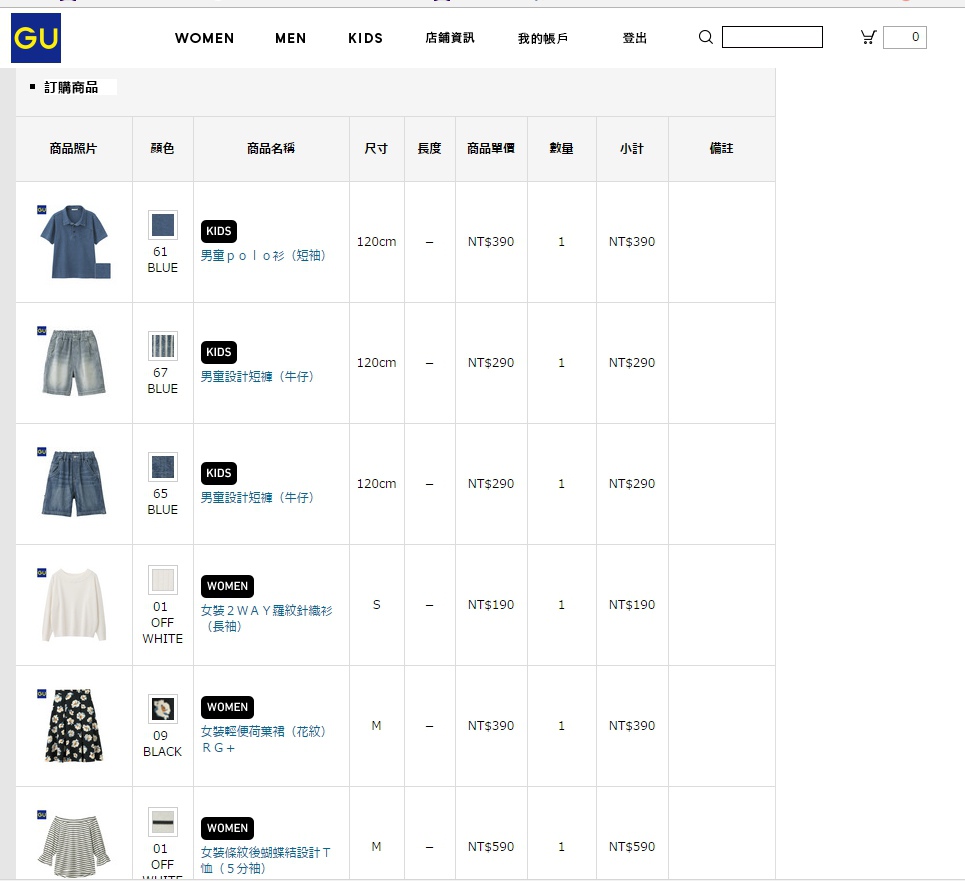The width and height of the screenshot is (965, 881).
Task: Open 我的帳戶 my account menu
Action: 543,39
